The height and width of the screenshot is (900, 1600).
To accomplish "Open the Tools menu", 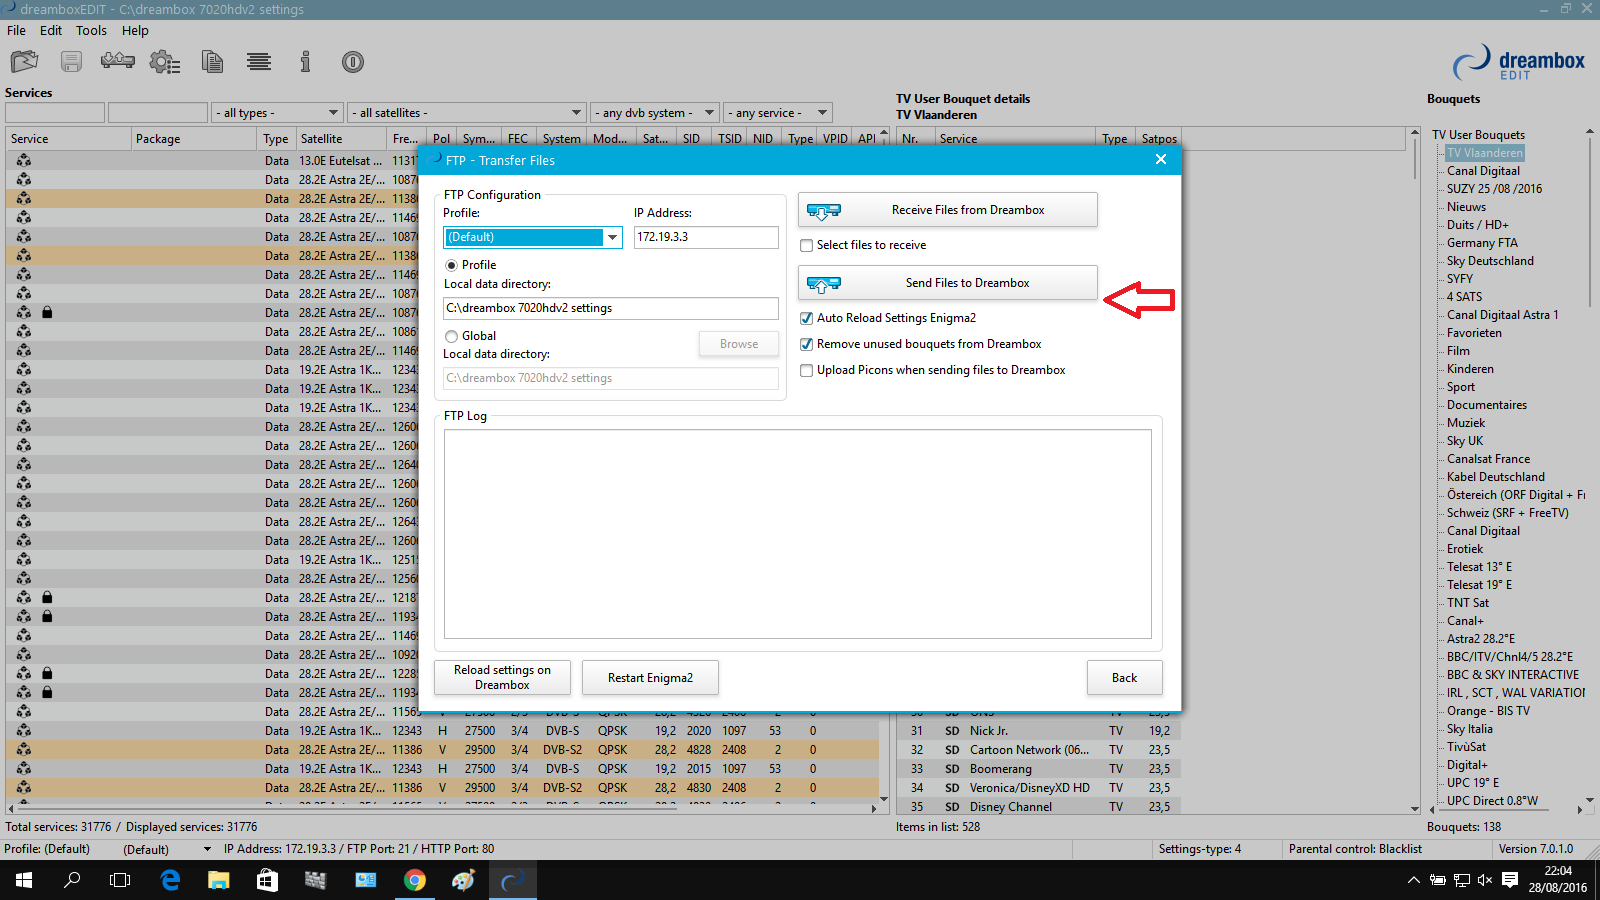I will point(91,30).
